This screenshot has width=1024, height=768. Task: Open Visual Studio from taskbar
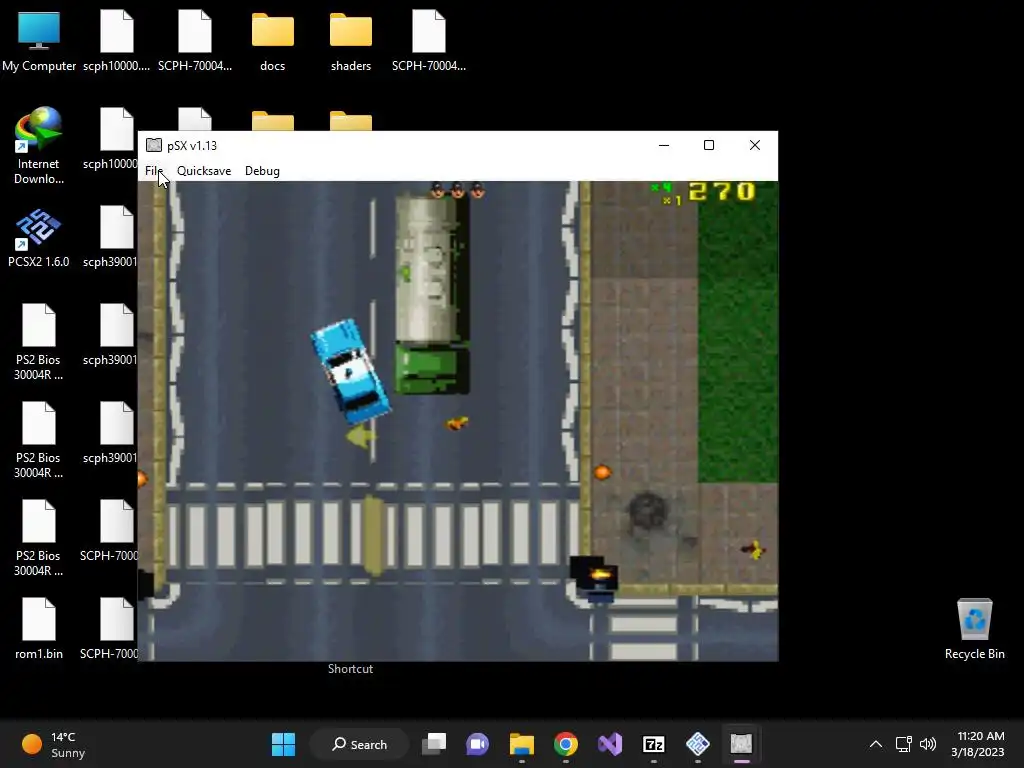tap(610, 744)
